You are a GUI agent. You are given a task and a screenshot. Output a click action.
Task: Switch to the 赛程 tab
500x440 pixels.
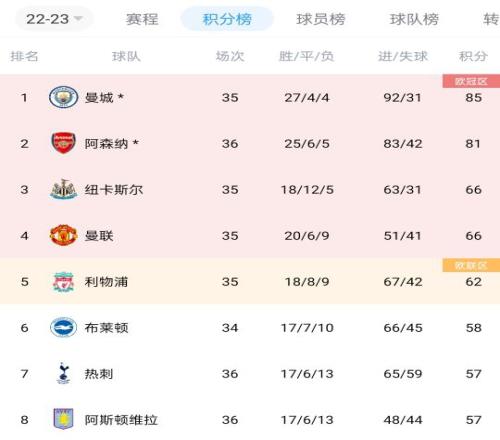pos(142,19)
